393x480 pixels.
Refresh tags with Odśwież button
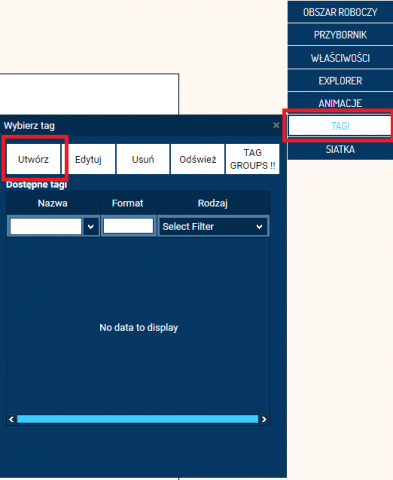(198, 159)
